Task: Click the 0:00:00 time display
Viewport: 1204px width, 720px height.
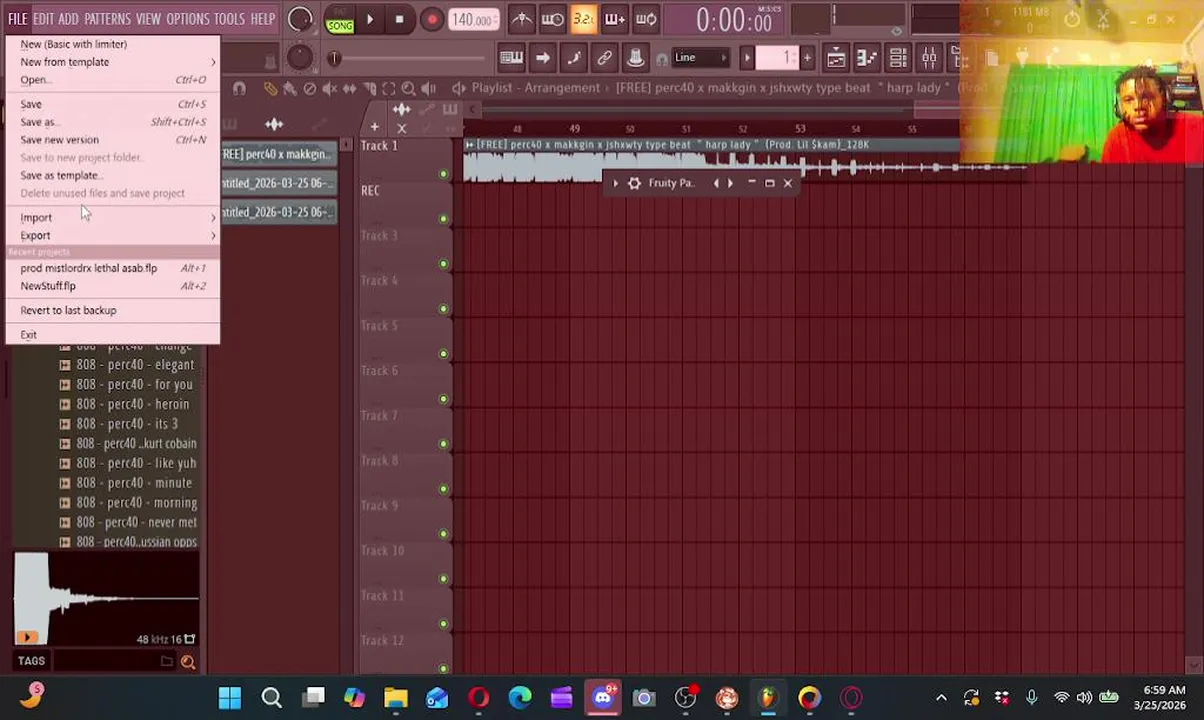Action: (734, 20)
